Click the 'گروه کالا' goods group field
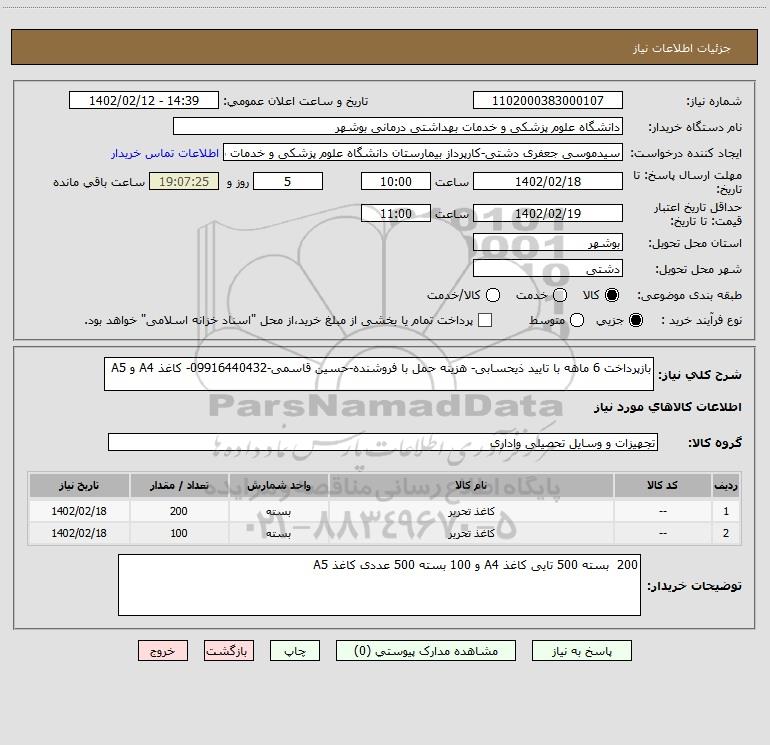The height and width of the screenshot is (745, 770). (383, 442)
